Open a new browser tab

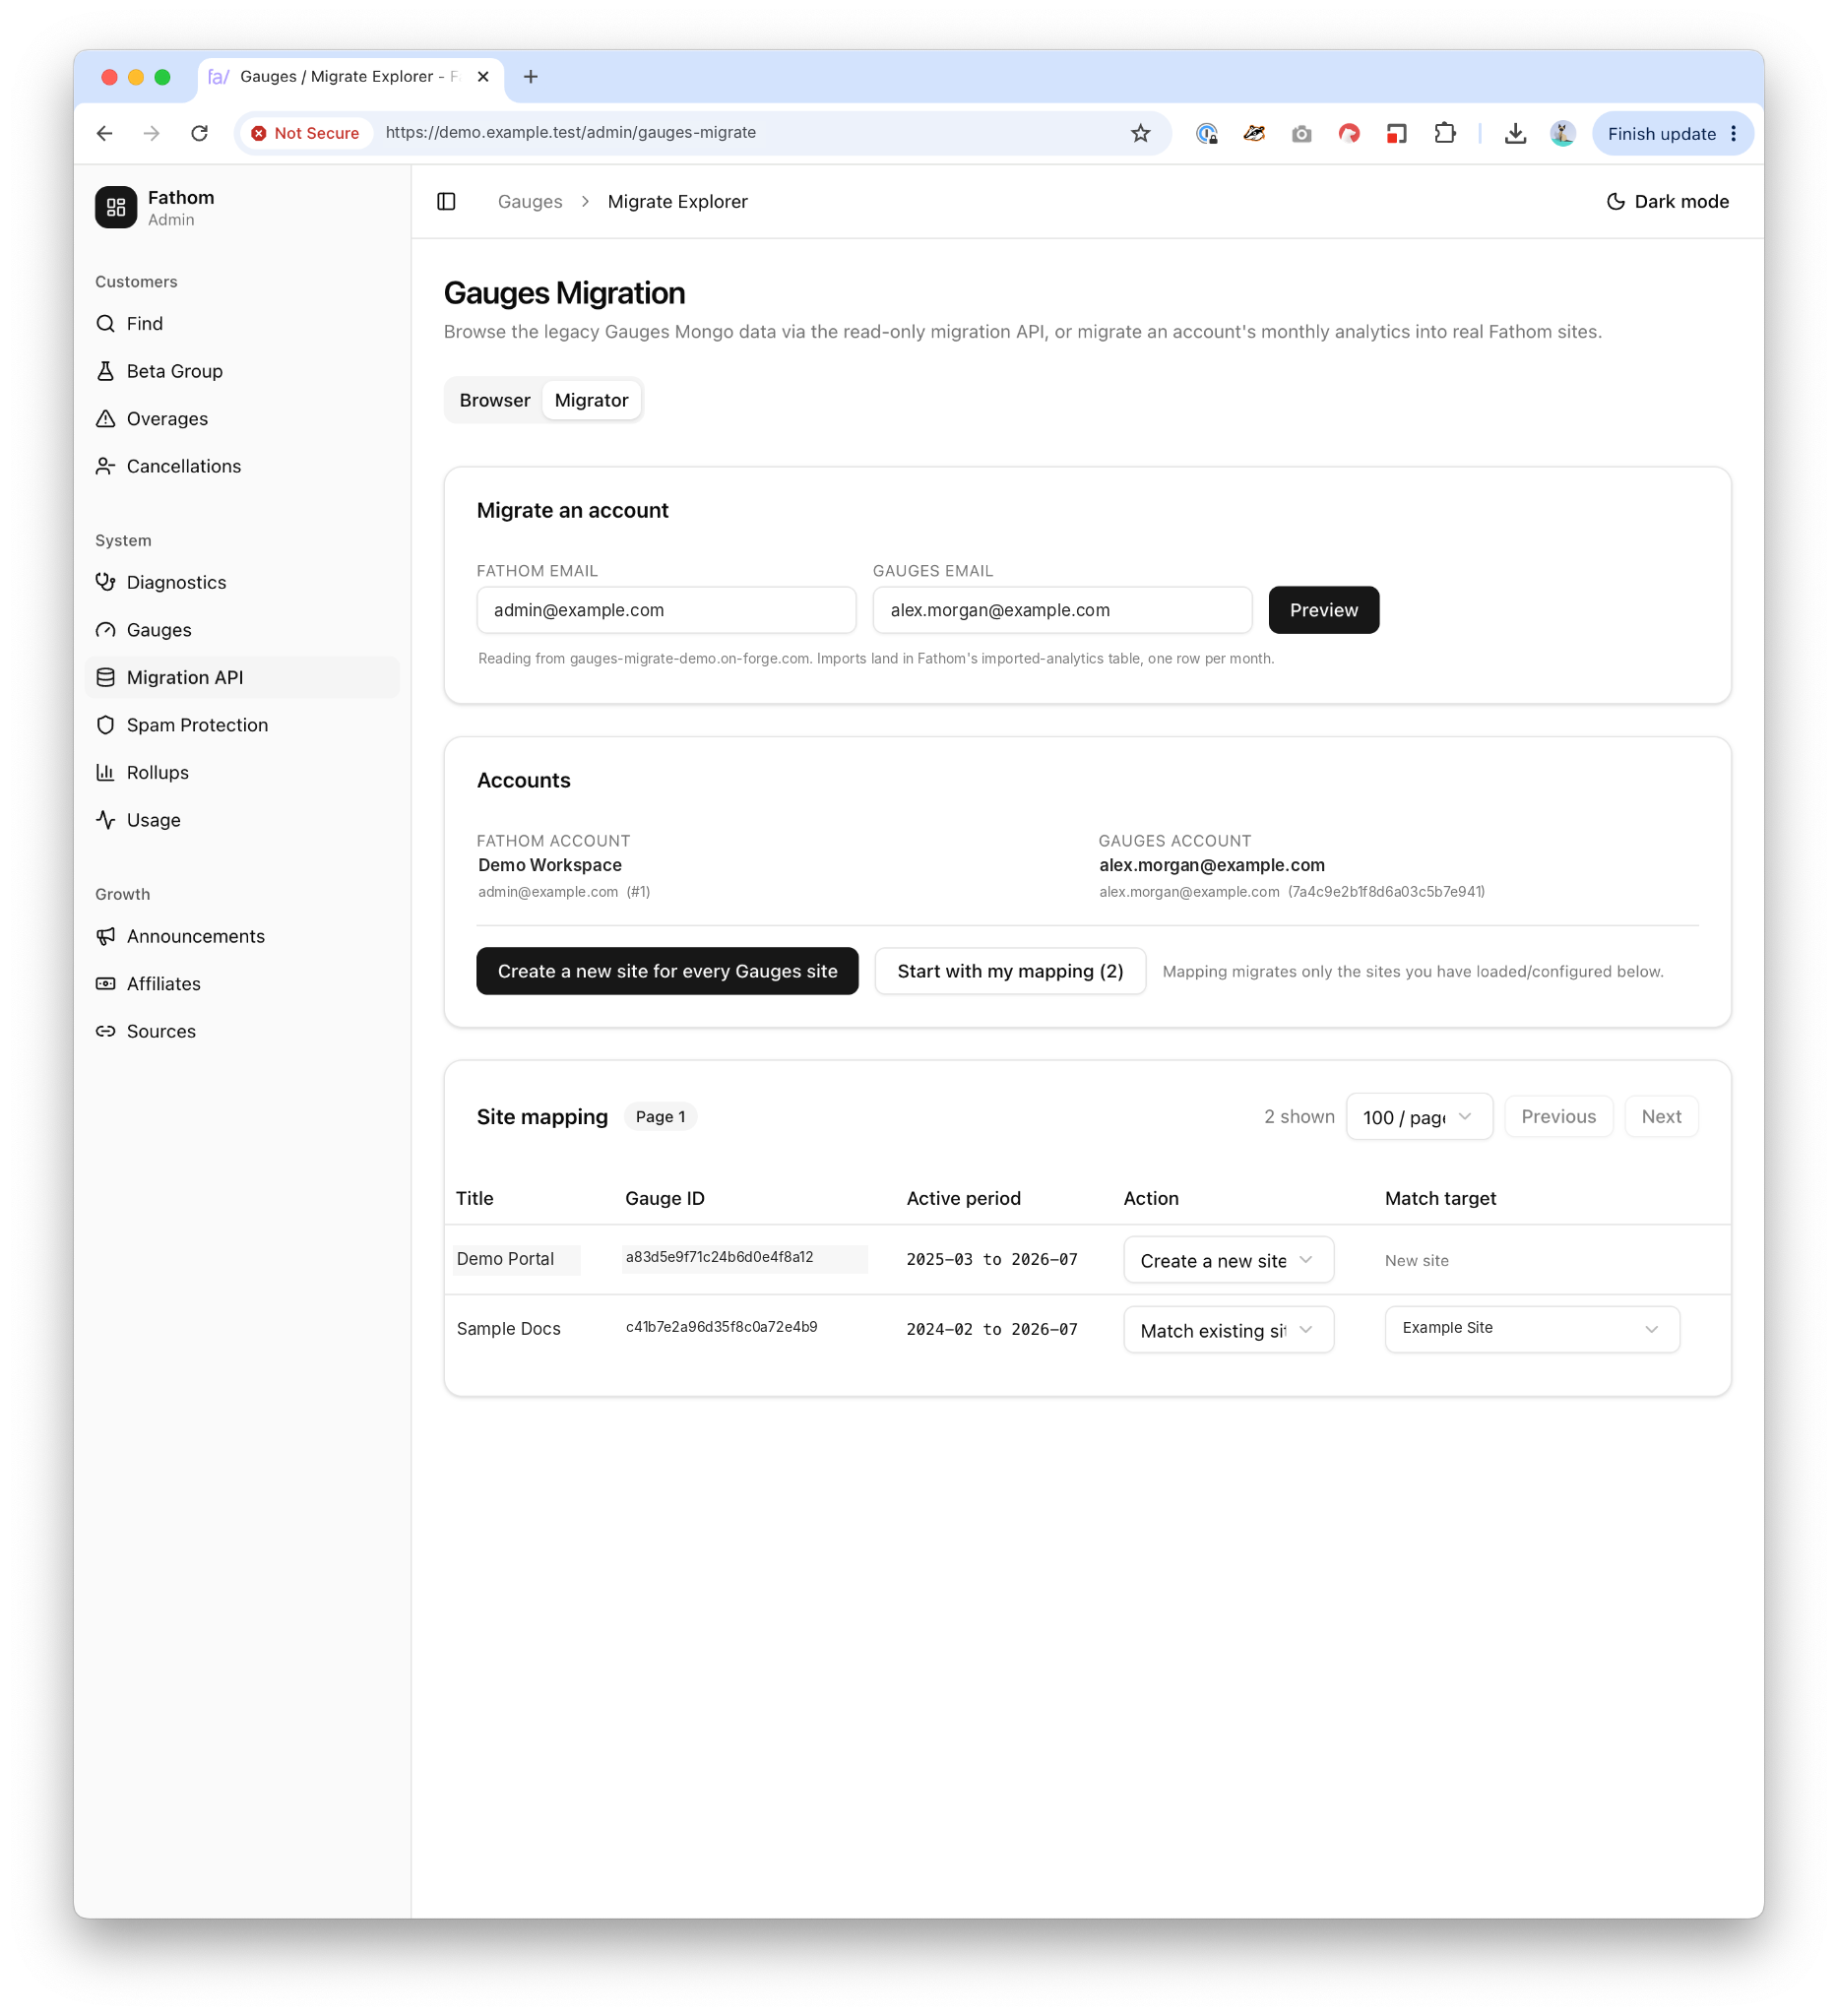click(x=531, y=77)
